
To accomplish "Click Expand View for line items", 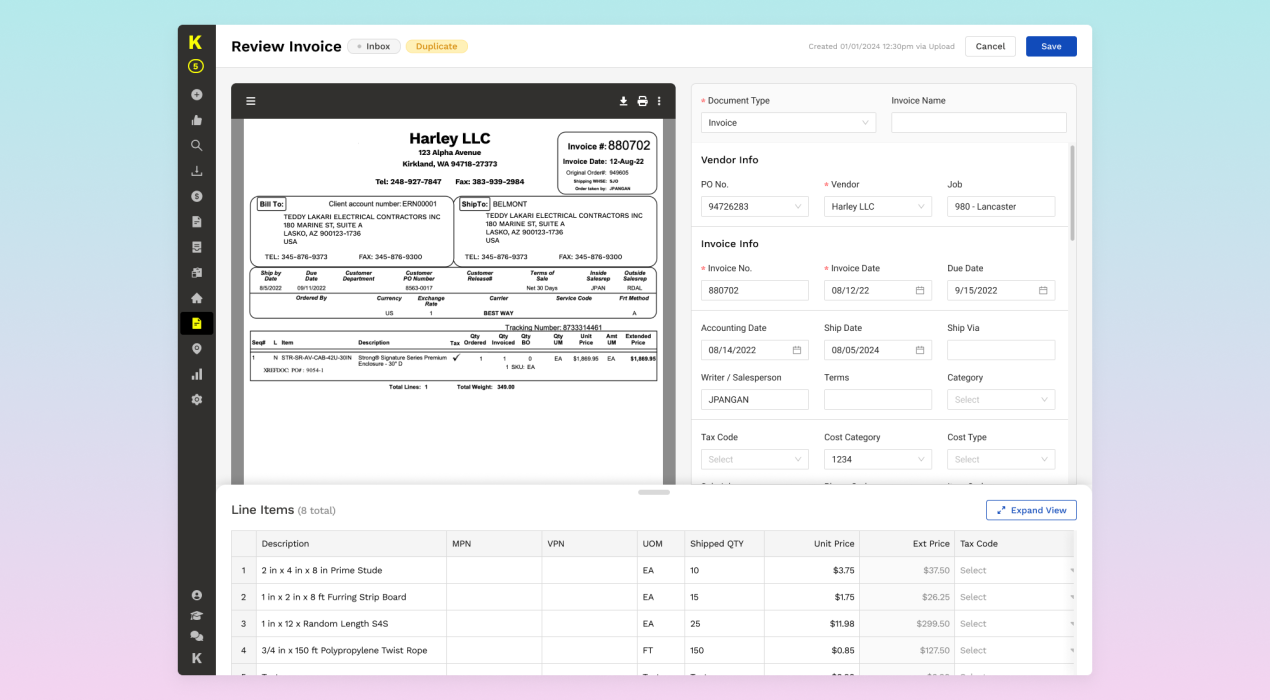I will (1031, 510).
